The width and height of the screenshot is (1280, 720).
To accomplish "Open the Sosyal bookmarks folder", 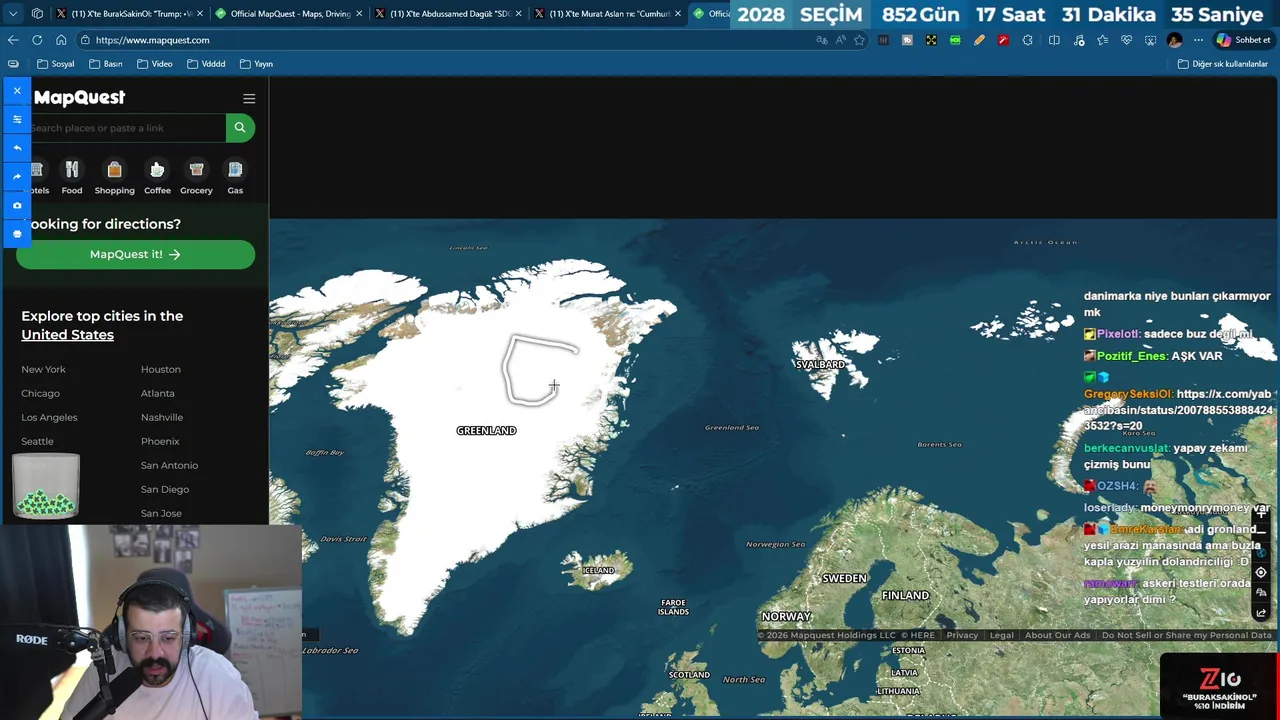I will (56, 64).
